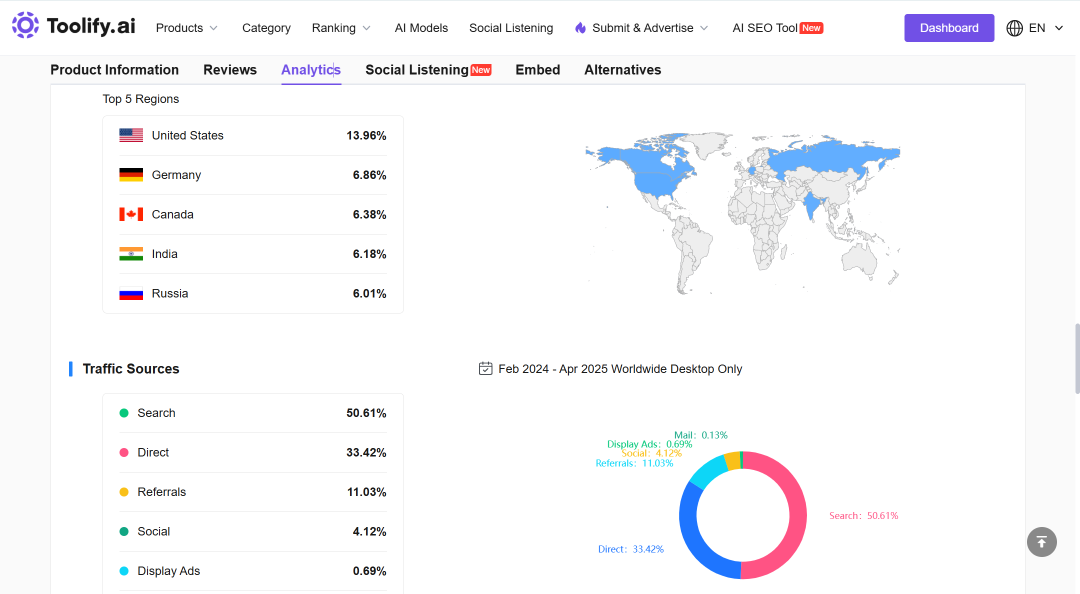Click the purple Dashboard button
The width and height of the screenshot is (1080, 594).
pos(949,28)
